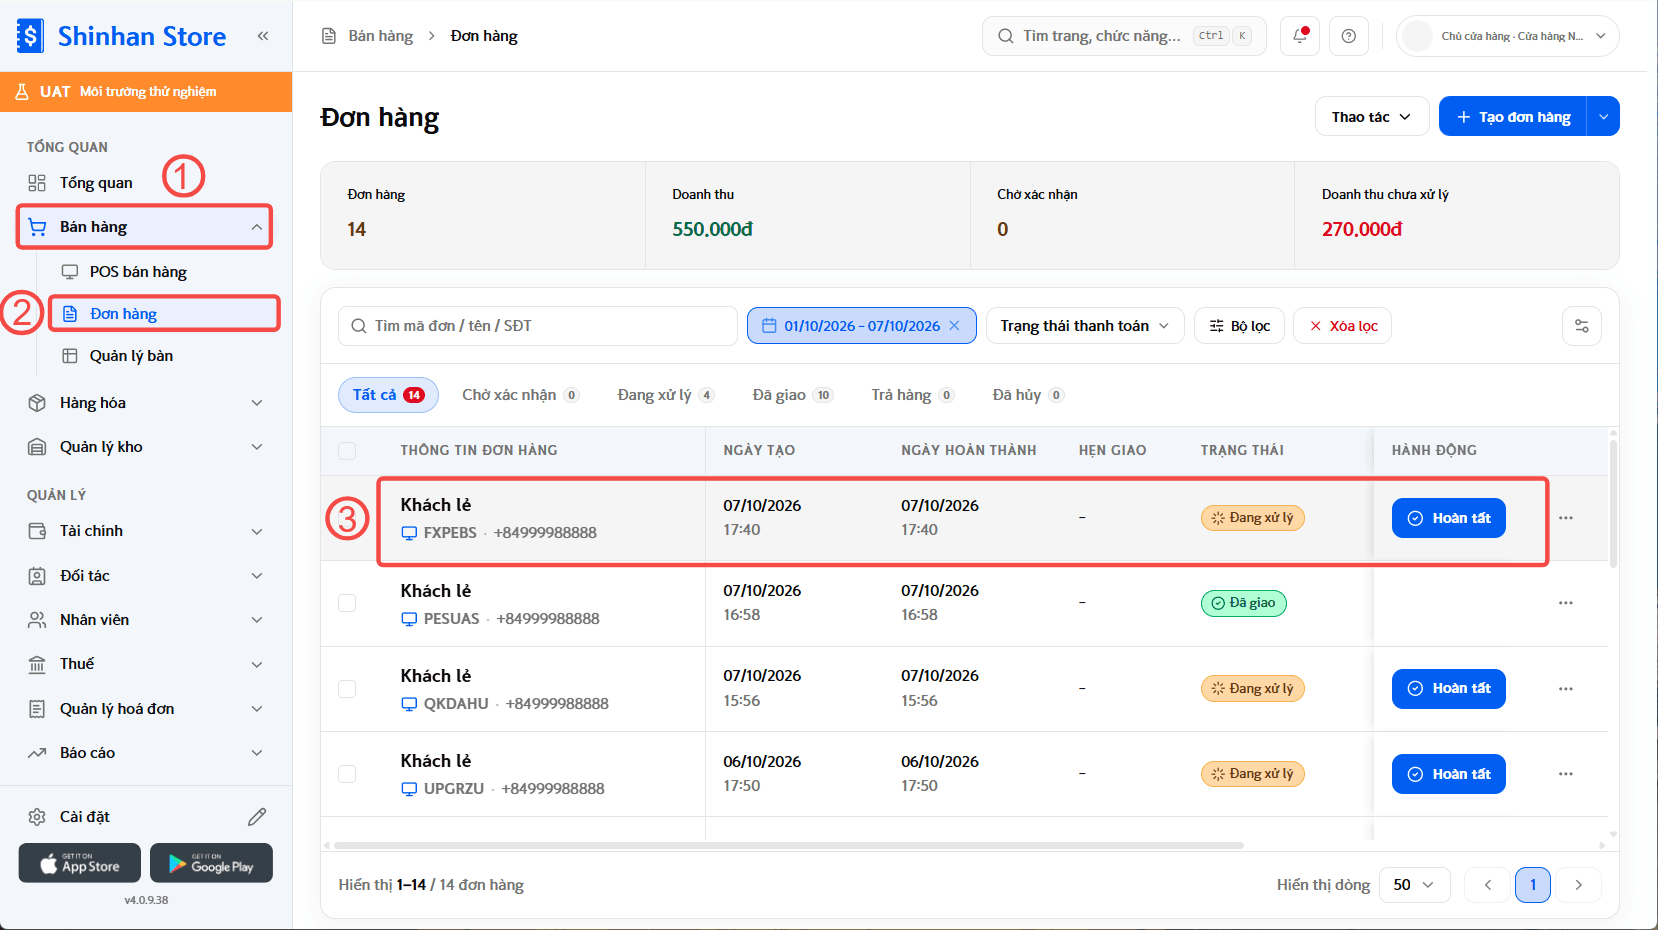Viewport: 1658px width, 930px height.
Task: Tick the checkbox for order QKDAHU
Action: [x=347, y=689]
